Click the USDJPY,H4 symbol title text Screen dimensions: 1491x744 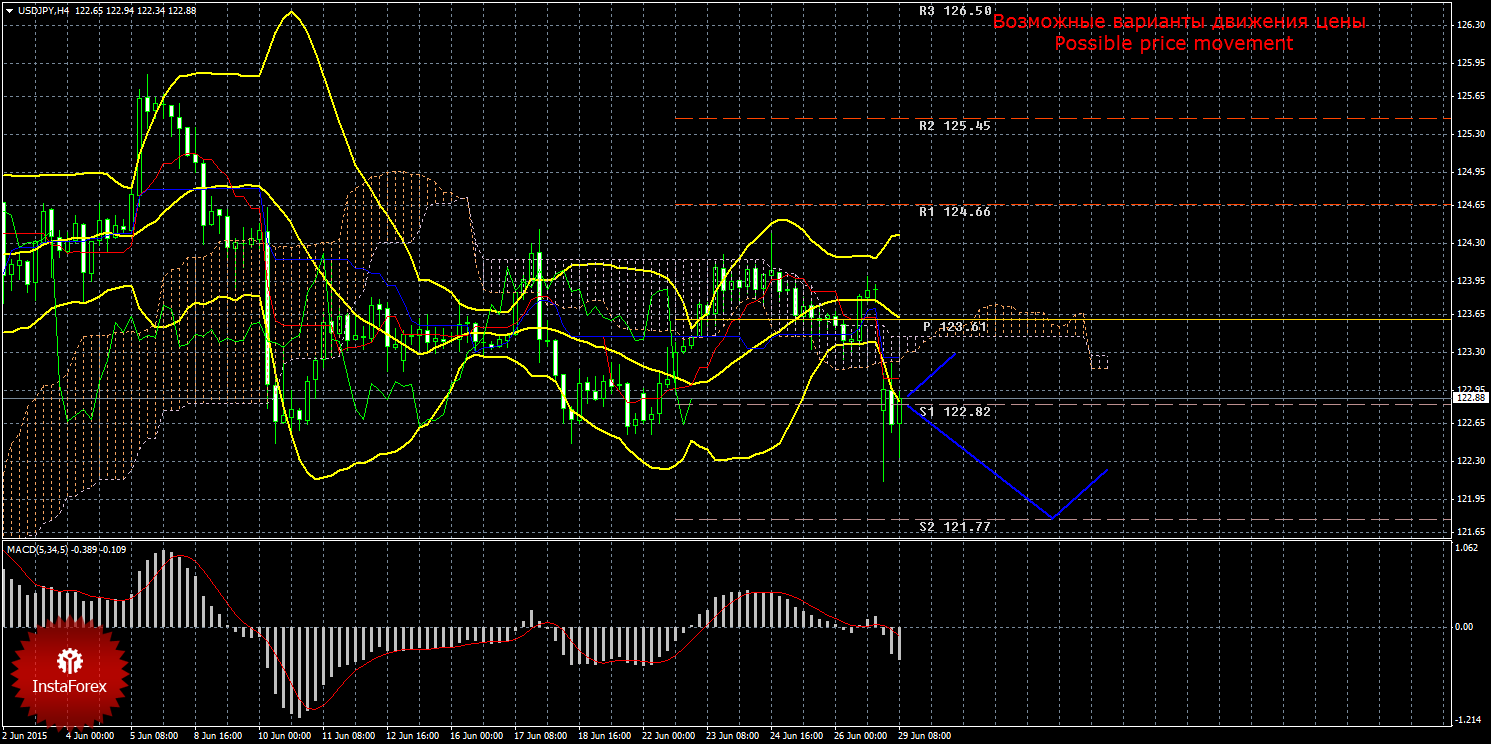click(48, 10)
